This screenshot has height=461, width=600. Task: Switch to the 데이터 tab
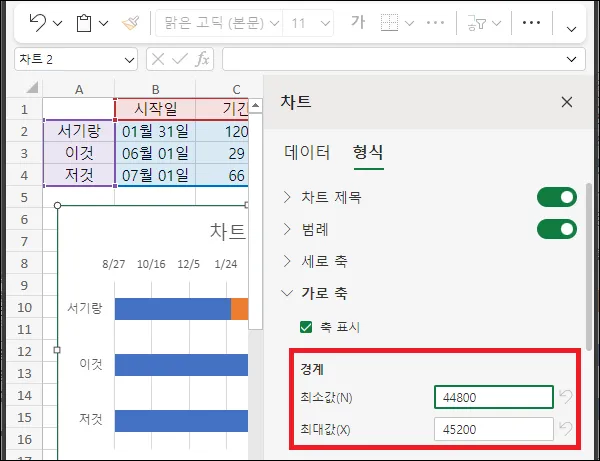point(307,152)
